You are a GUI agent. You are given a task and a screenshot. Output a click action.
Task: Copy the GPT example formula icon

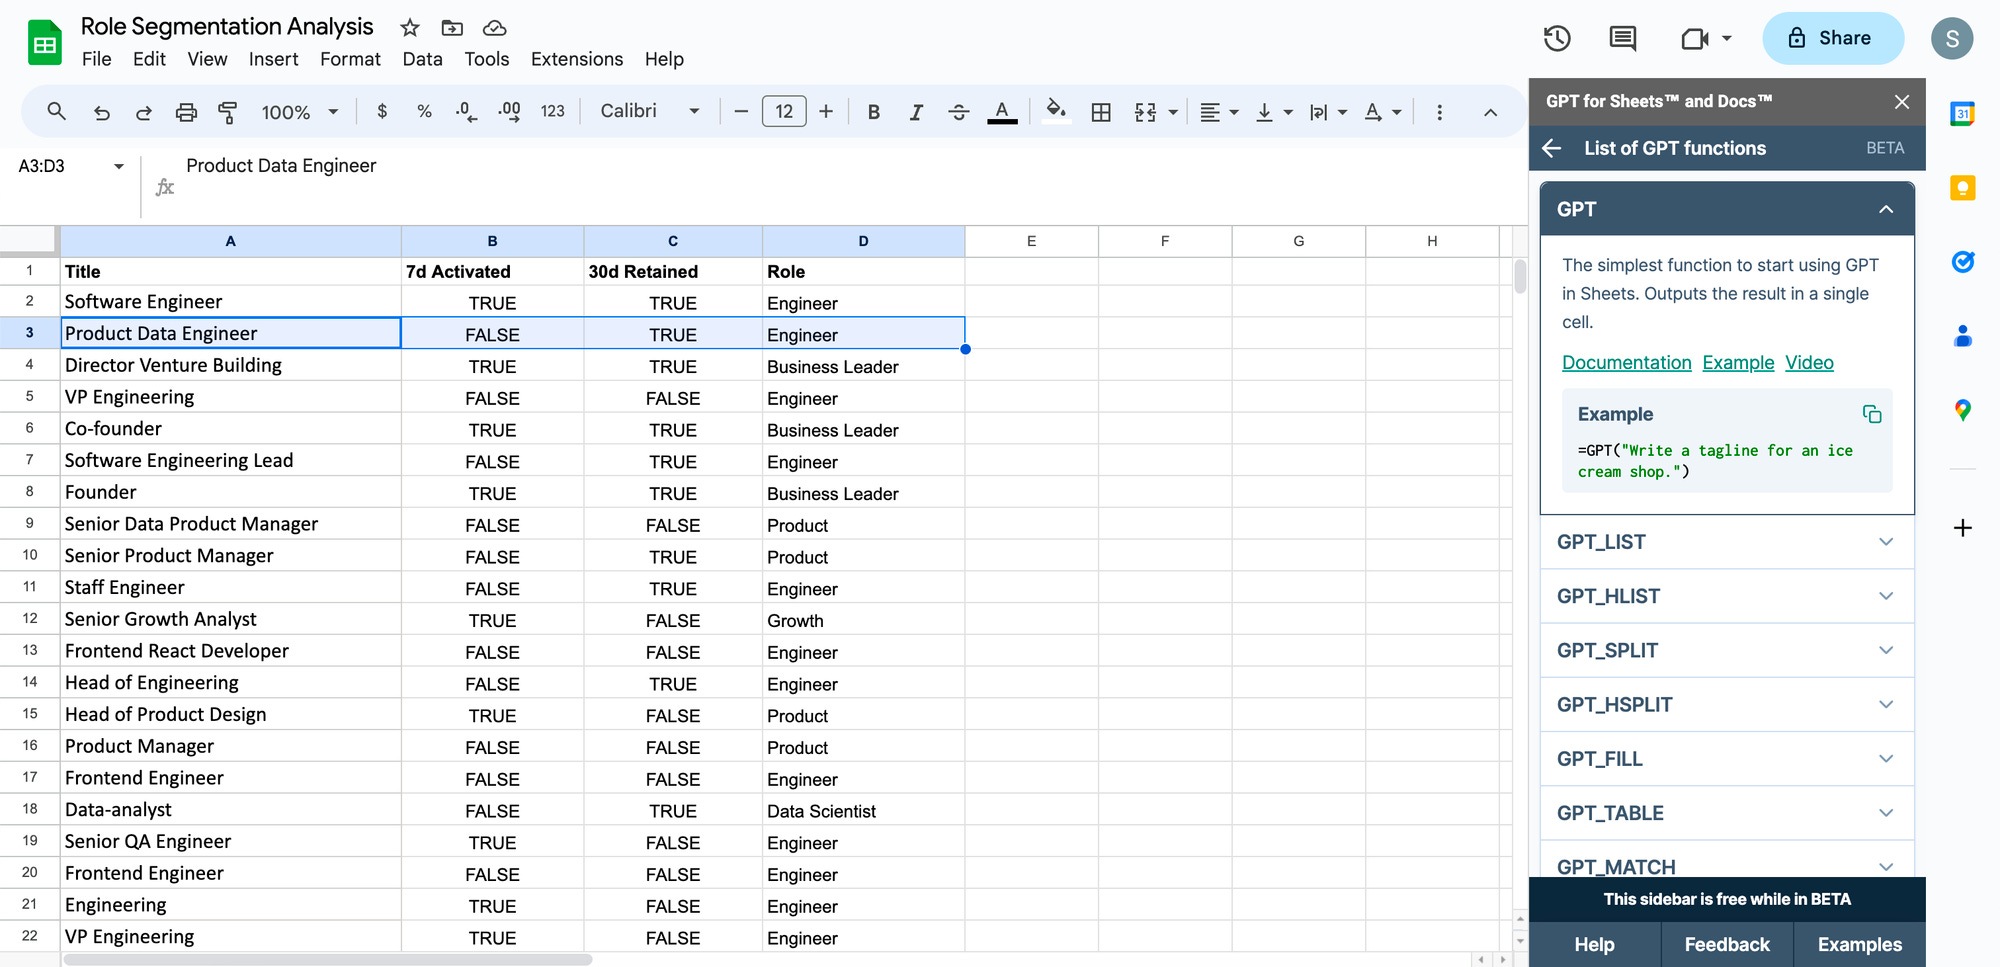[x=1872, y=414]
